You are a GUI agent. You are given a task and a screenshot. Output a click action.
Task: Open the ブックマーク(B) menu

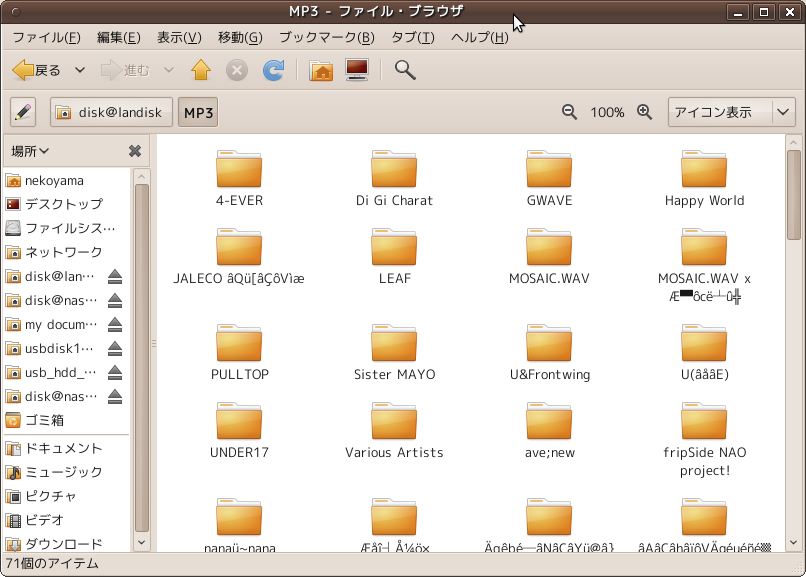(x=326, y=38)
